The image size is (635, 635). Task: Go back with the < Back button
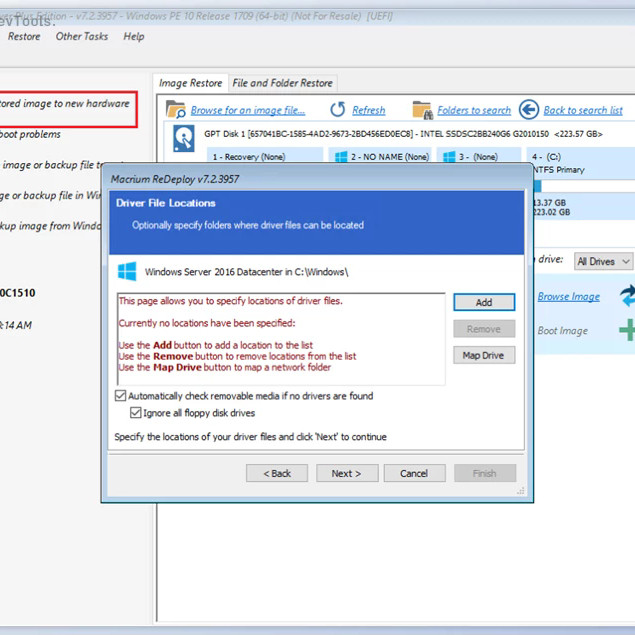[x=277, y=473]
